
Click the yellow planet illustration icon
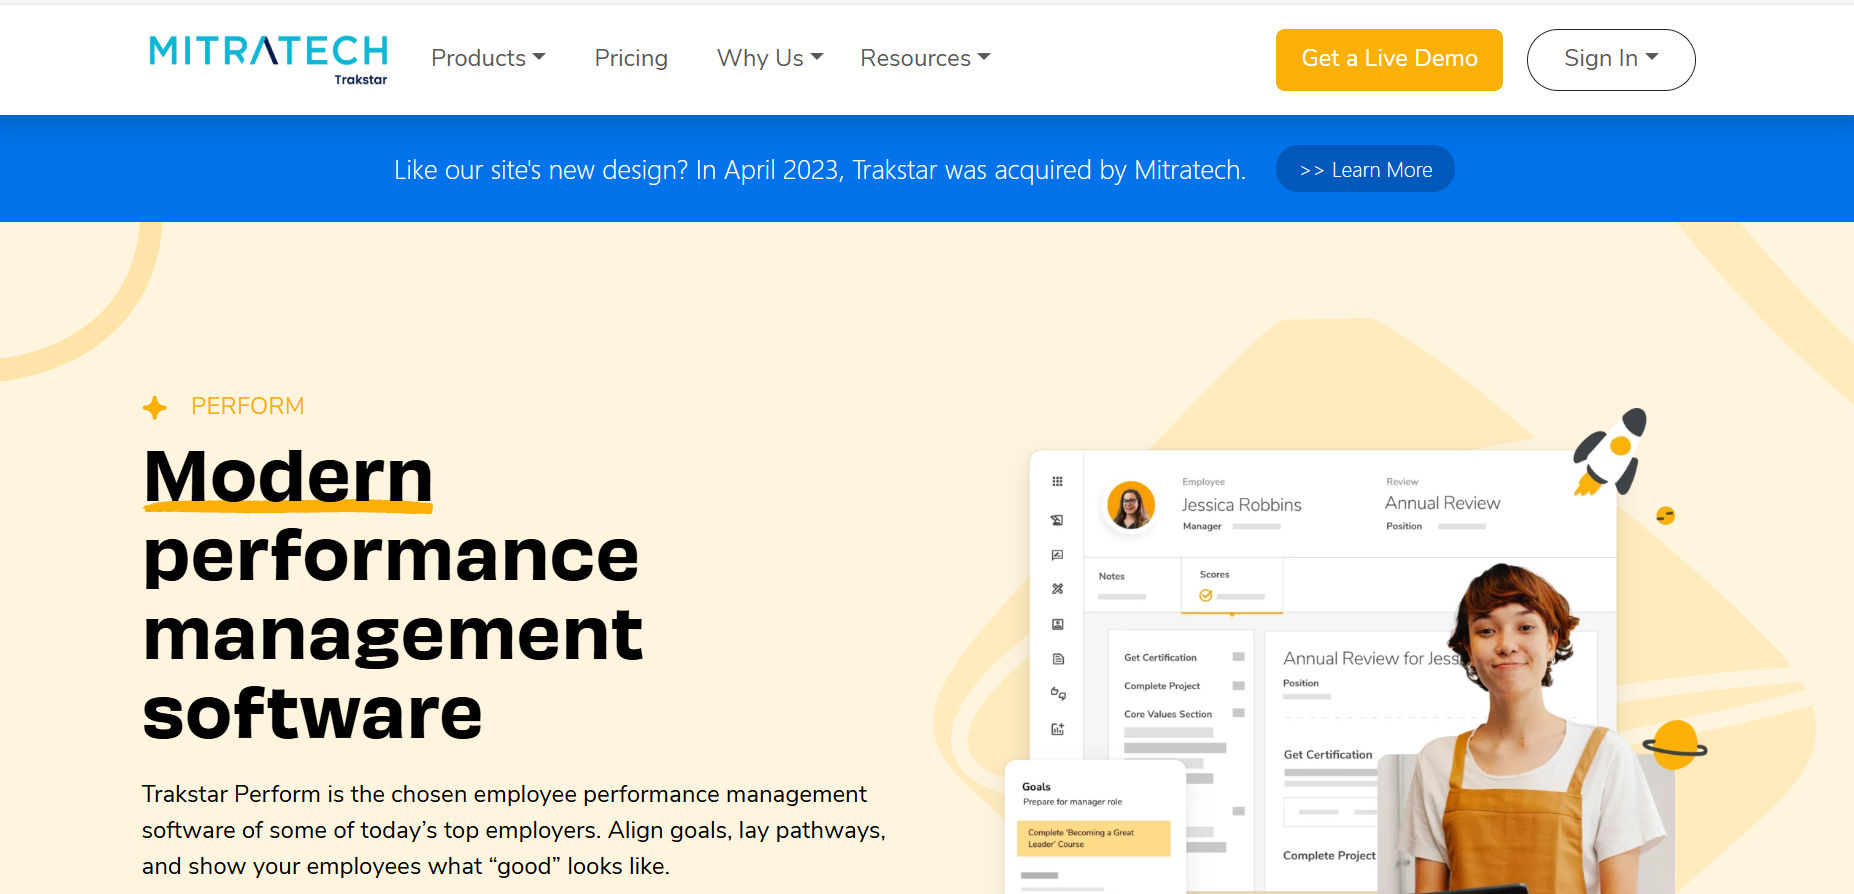pyautogui.click(x=1675, y=745)
